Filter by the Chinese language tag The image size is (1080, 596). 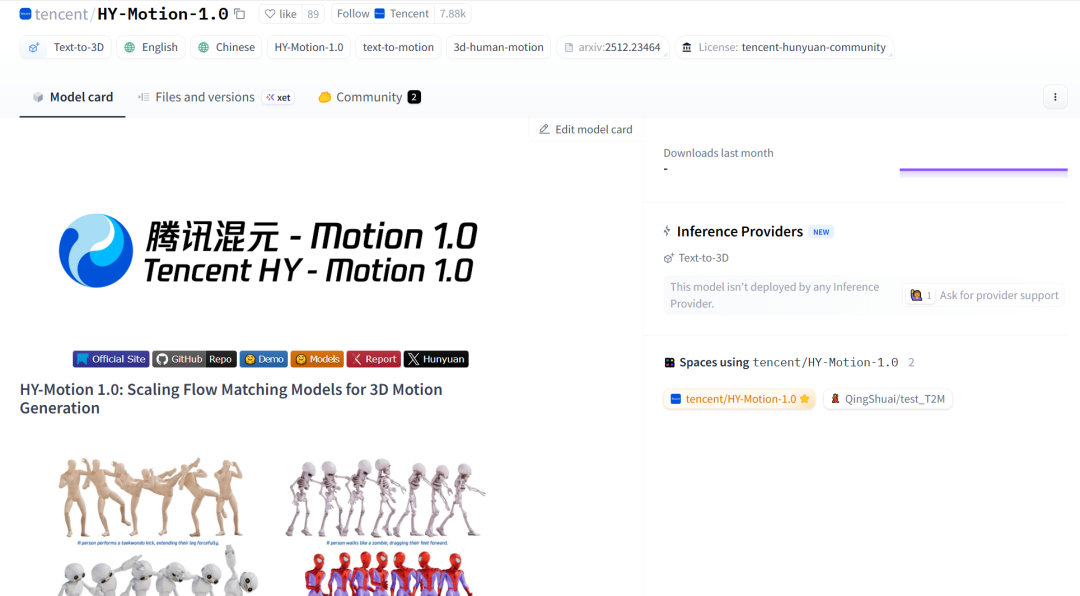pos(226,47)
